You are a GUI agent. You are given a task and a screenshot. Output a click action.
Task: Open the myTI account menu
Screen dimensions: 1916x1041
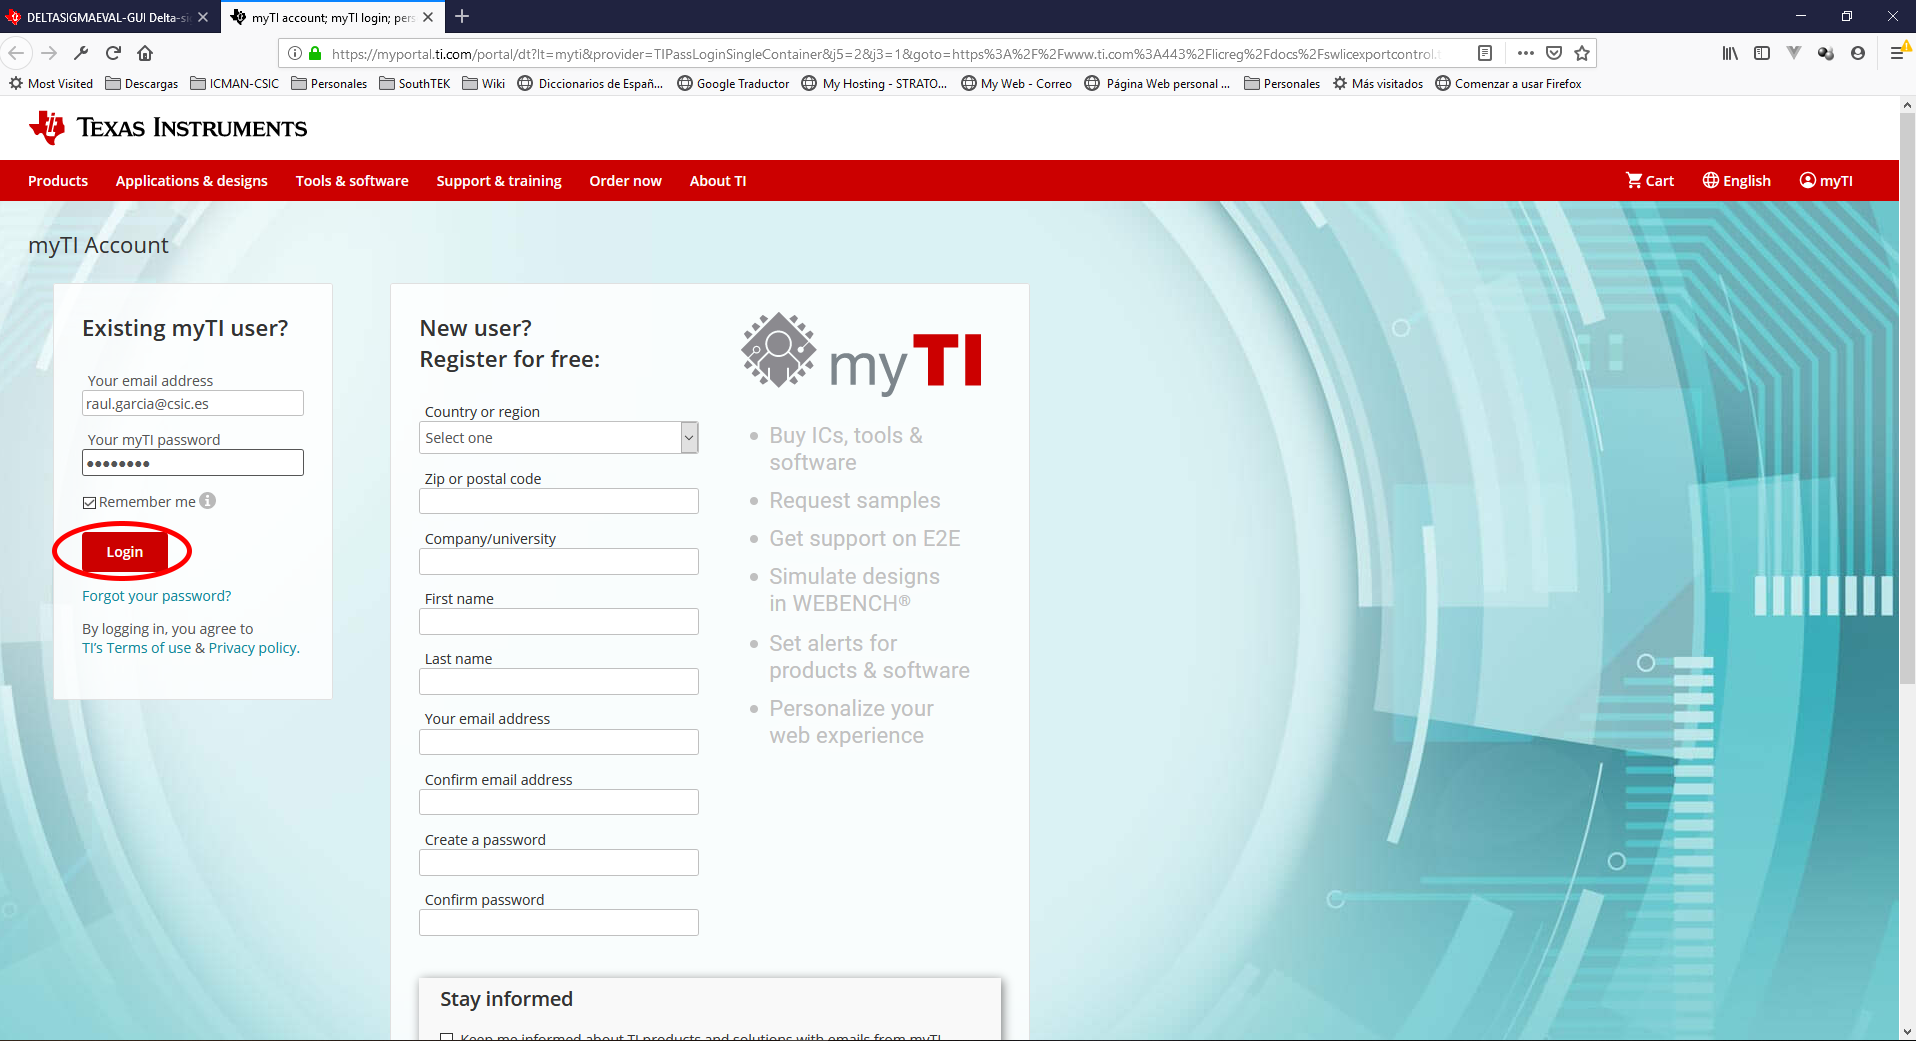(x=1826, y=180)
